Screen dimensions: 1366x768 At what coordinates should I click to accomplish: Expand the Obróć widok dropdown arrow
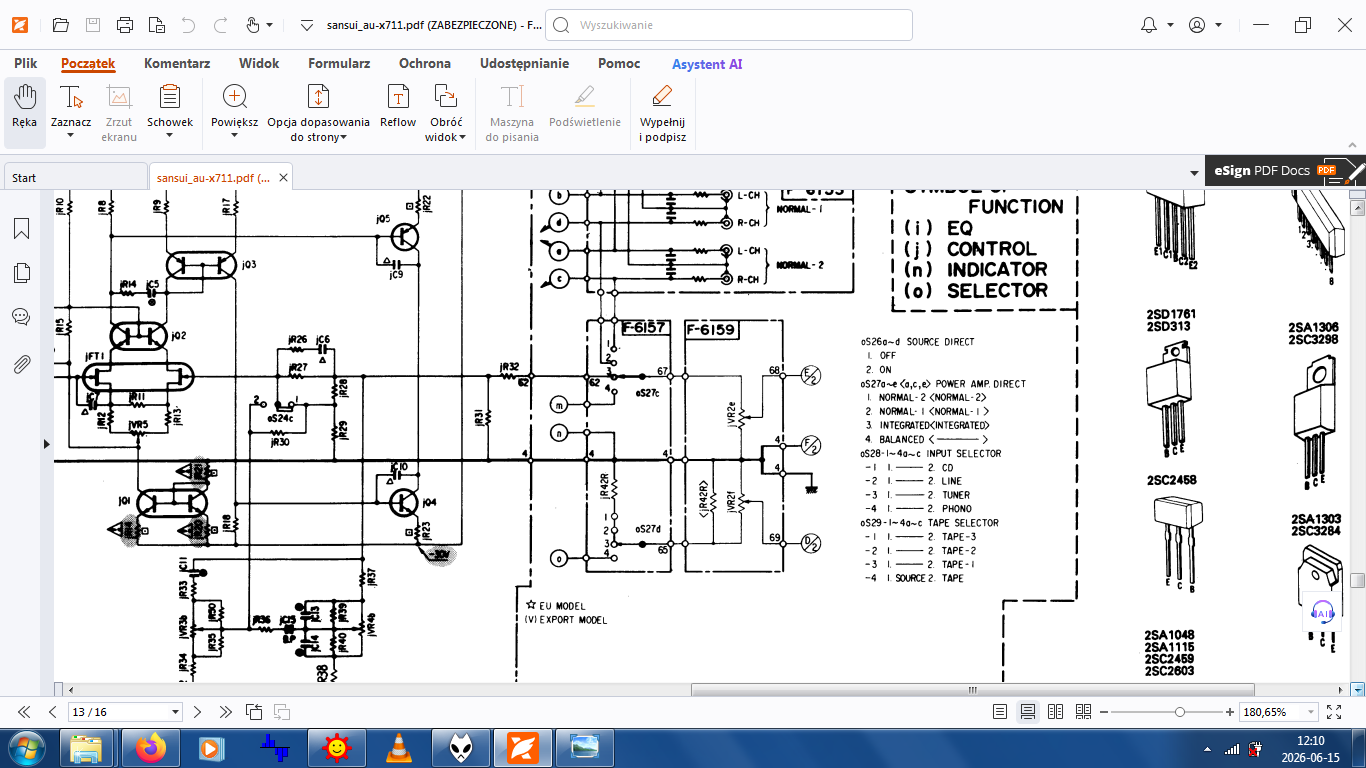[462, 138]
